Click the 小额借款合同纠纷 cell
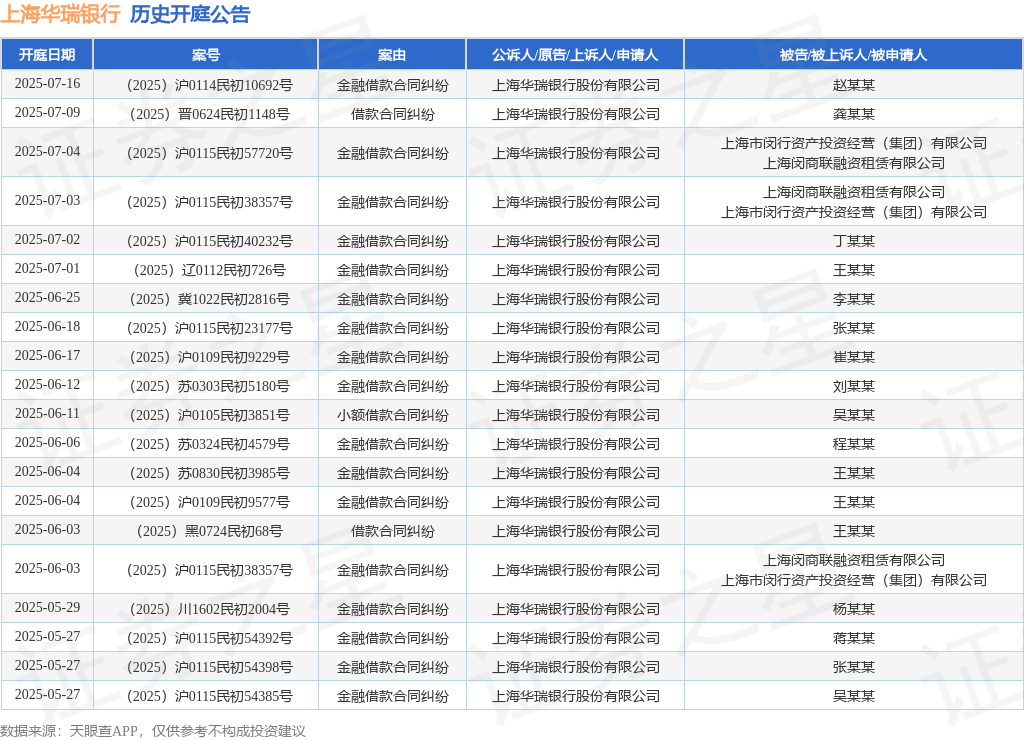The height and width of the screenshot is (740, 1024). coord(392,415)
